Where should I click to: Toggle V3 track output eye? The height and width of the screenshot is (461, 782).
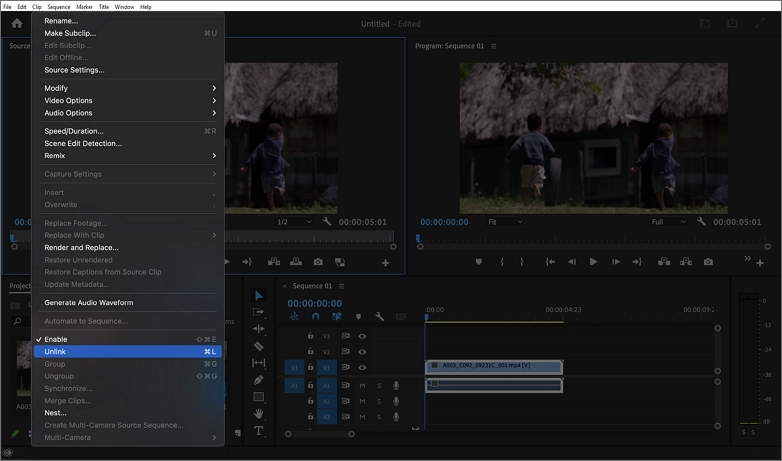point(363,336)
